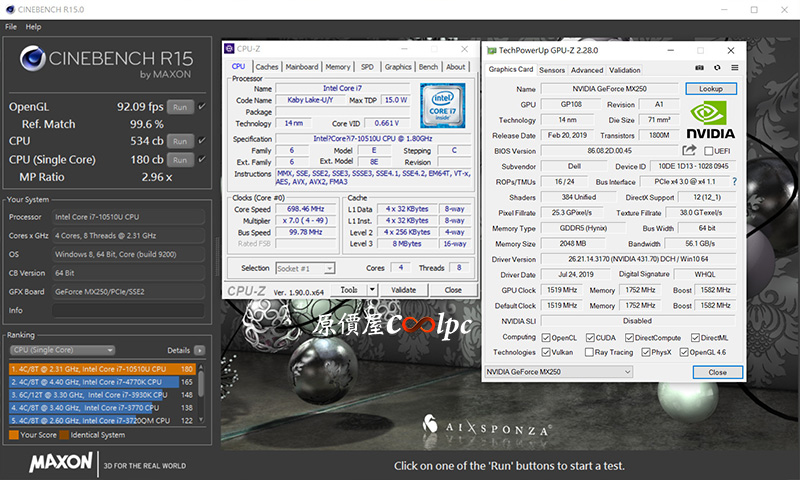This screenshot has width=800, height=480.
Task: Switch to the Validation tab in GPU-Z
Action: coord(624,70)
